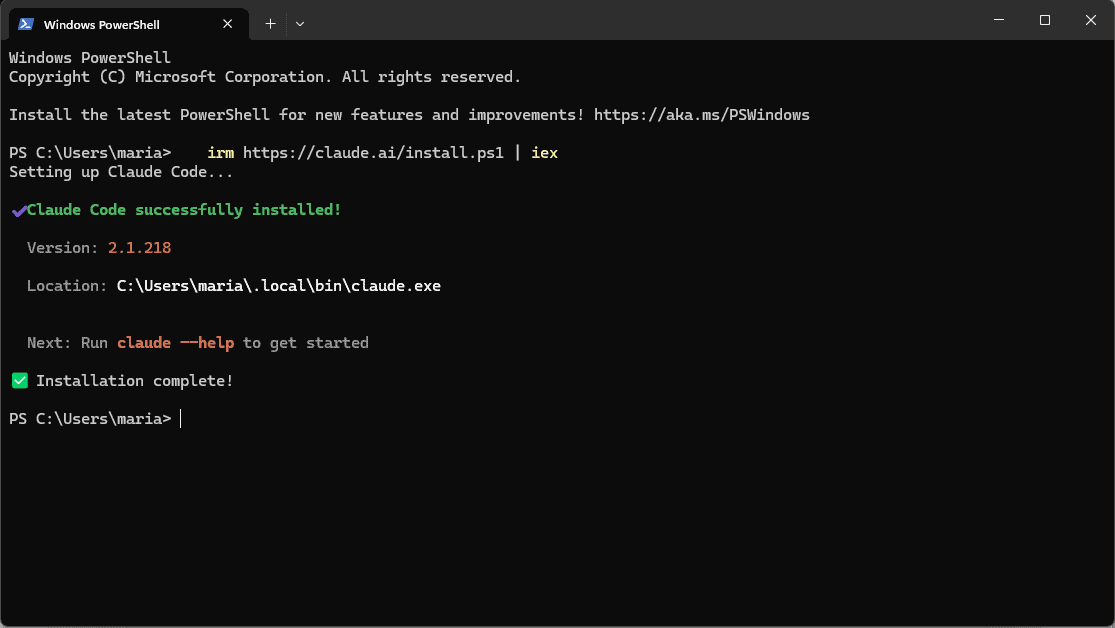
Task: Open the aka.ms/PSWindows link
Action: click(x=702, y=115)
